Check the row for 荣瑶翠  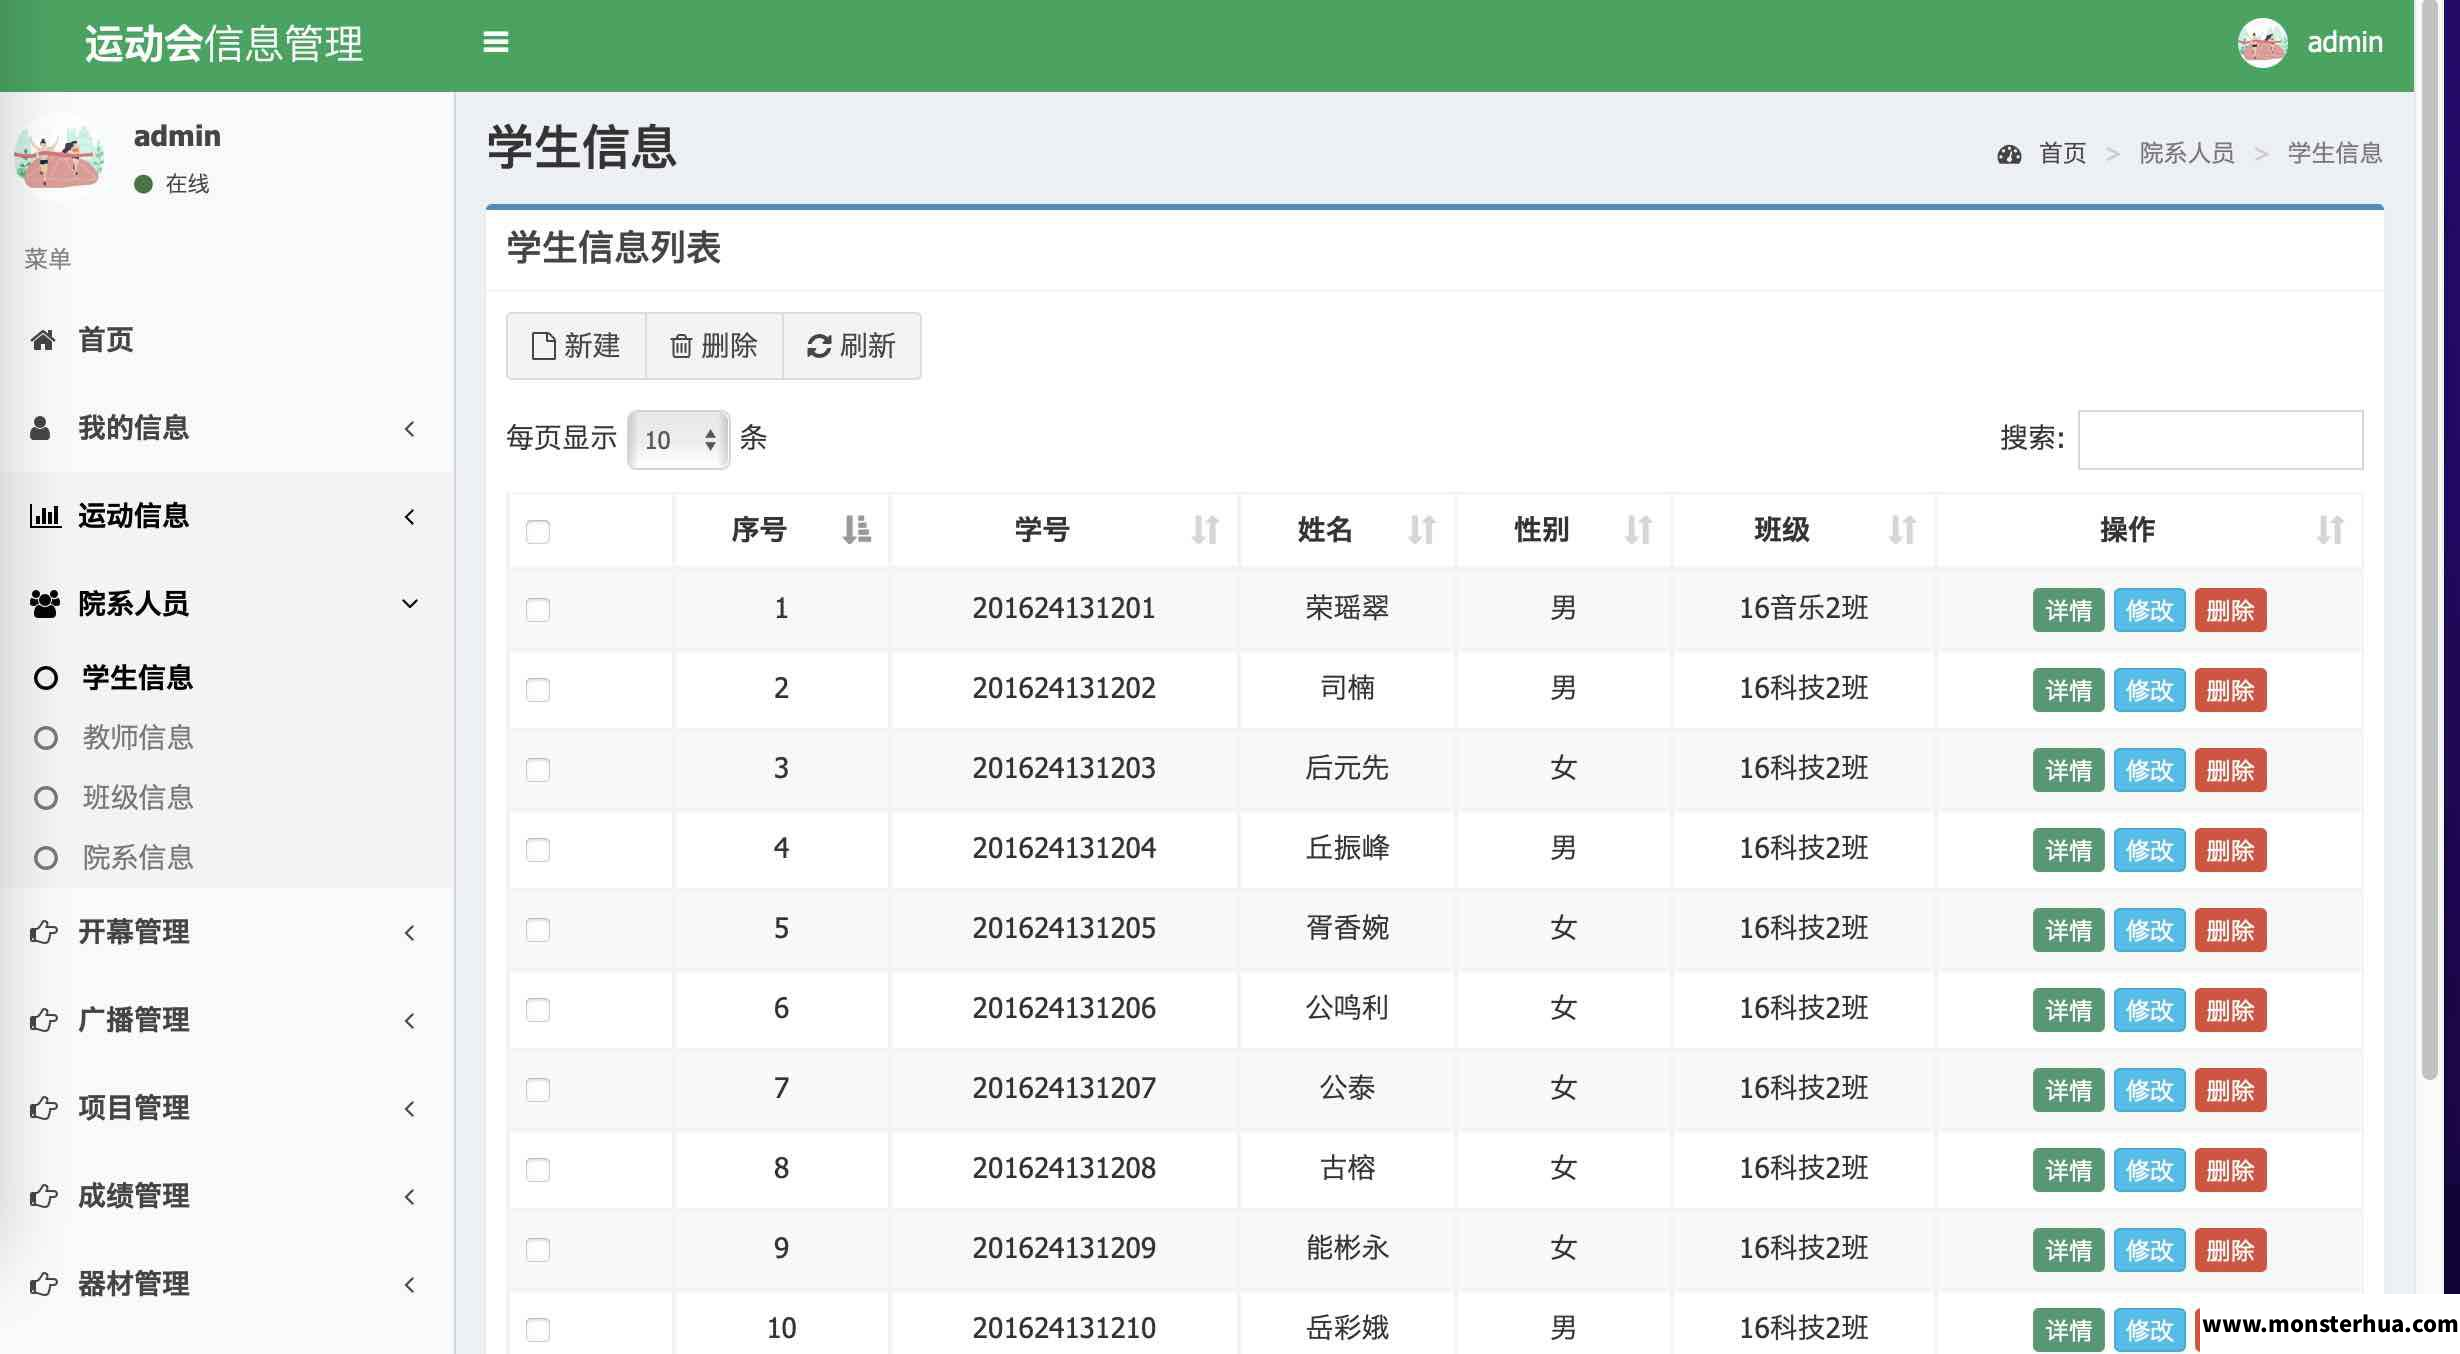pyautogui.click(x=538, y=610)
